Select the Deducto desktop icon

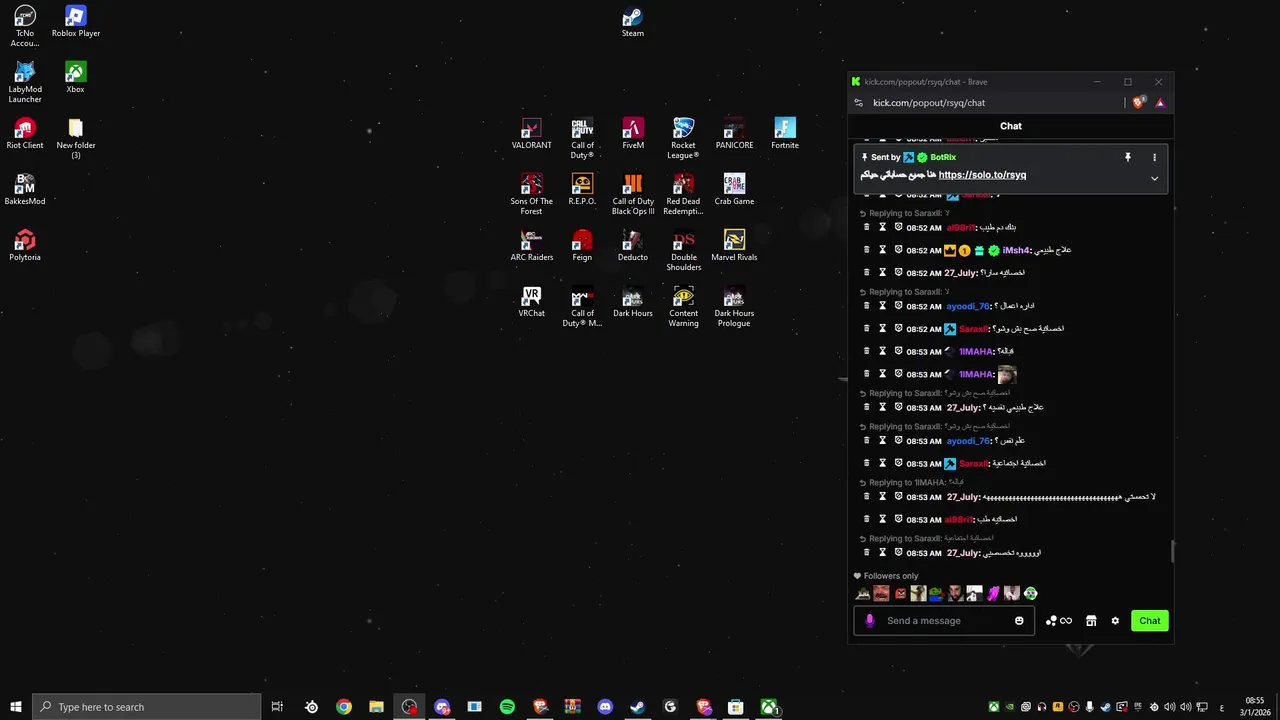632,246
